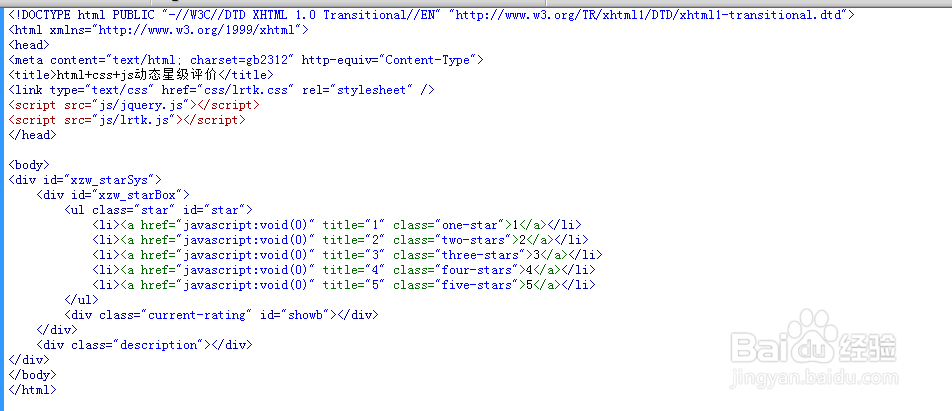This screenshot has width=952, height=411.
Task: Click the opening body tag
Action: click(x=29, y=165)
